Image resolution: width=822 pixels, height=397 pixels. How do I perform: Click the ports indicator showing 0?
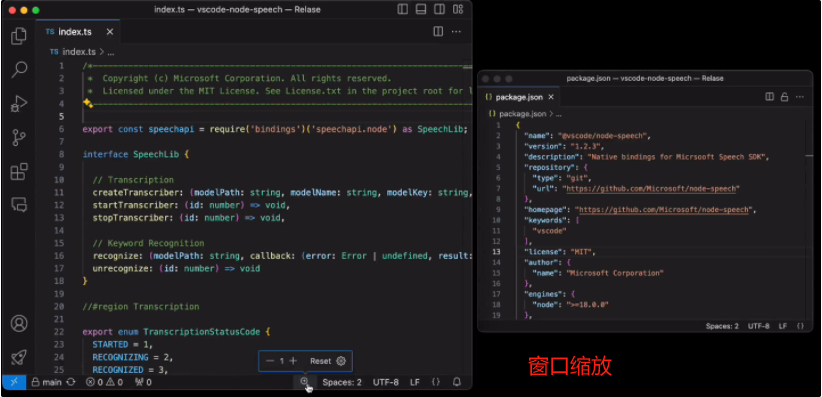point(143,382)
